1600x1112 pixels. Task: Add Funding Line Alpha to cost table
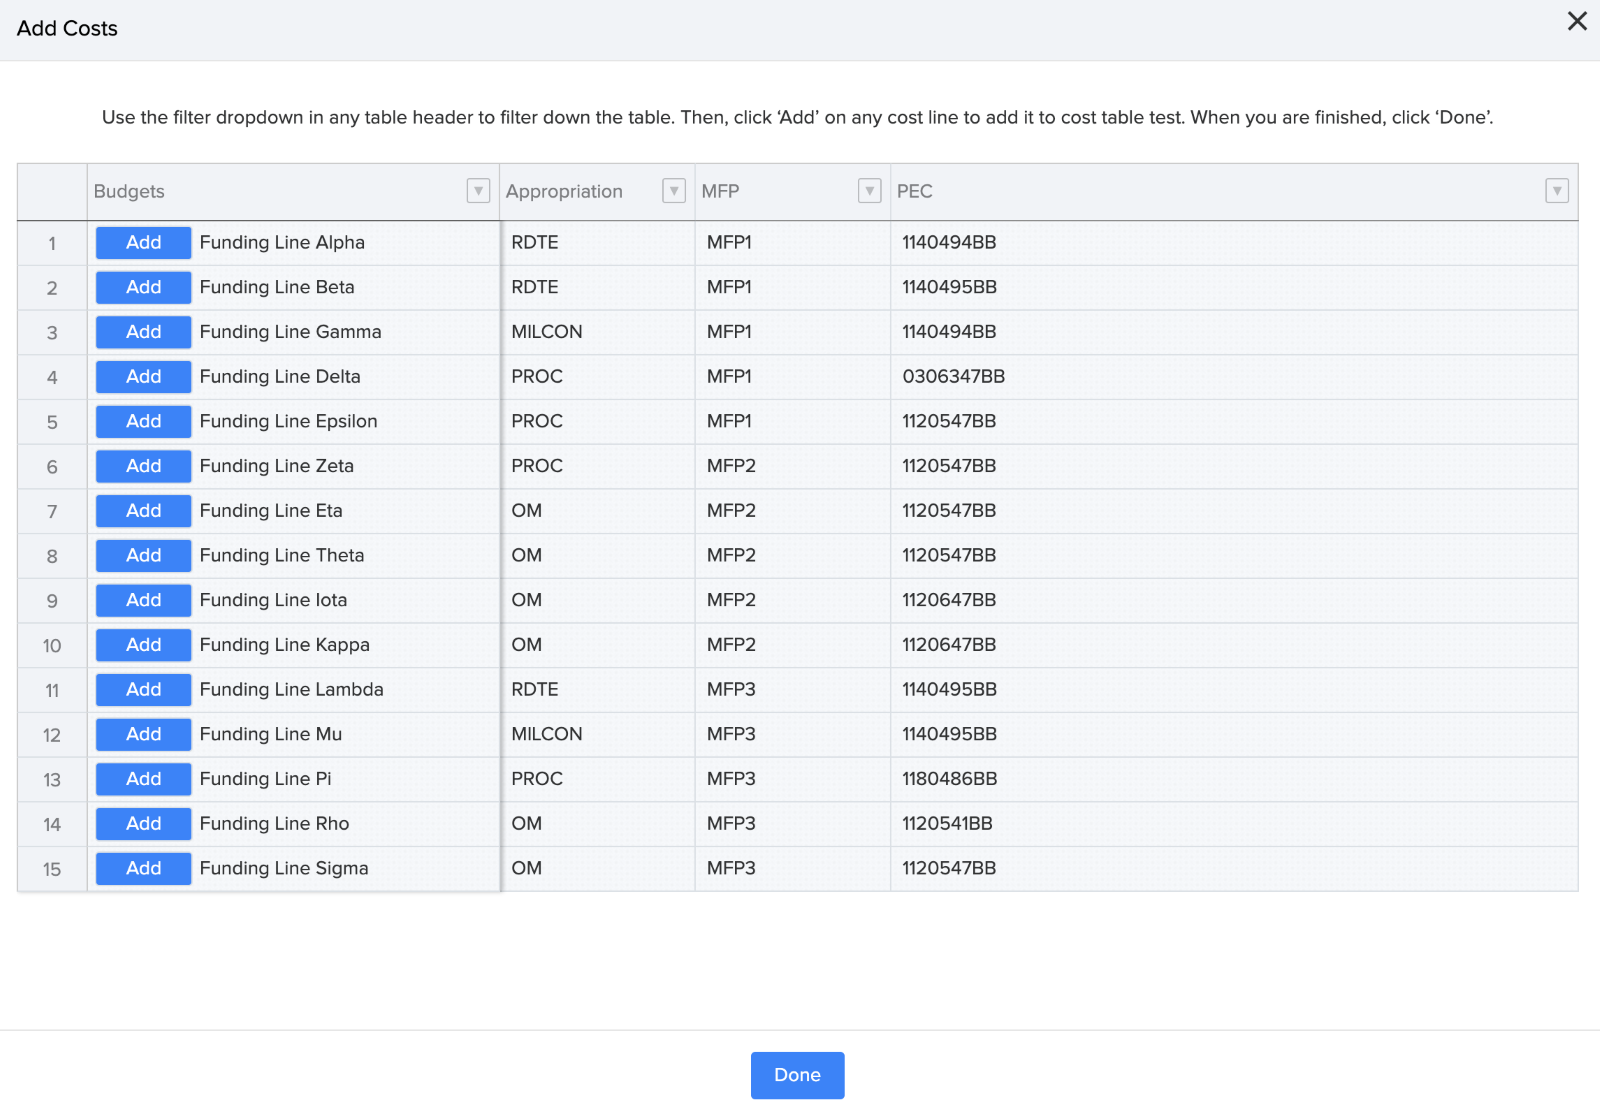[143, 243]
